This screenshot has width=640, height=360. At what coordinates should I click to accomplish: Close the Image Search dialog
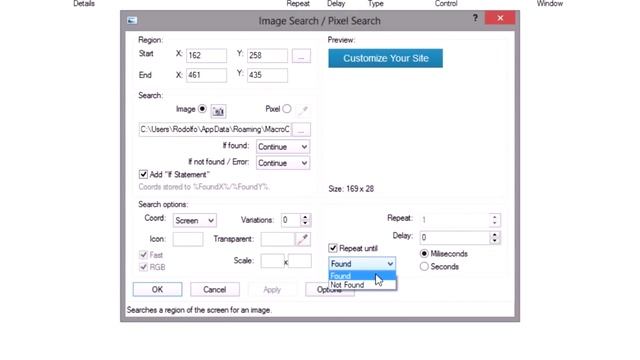[500, 18]
